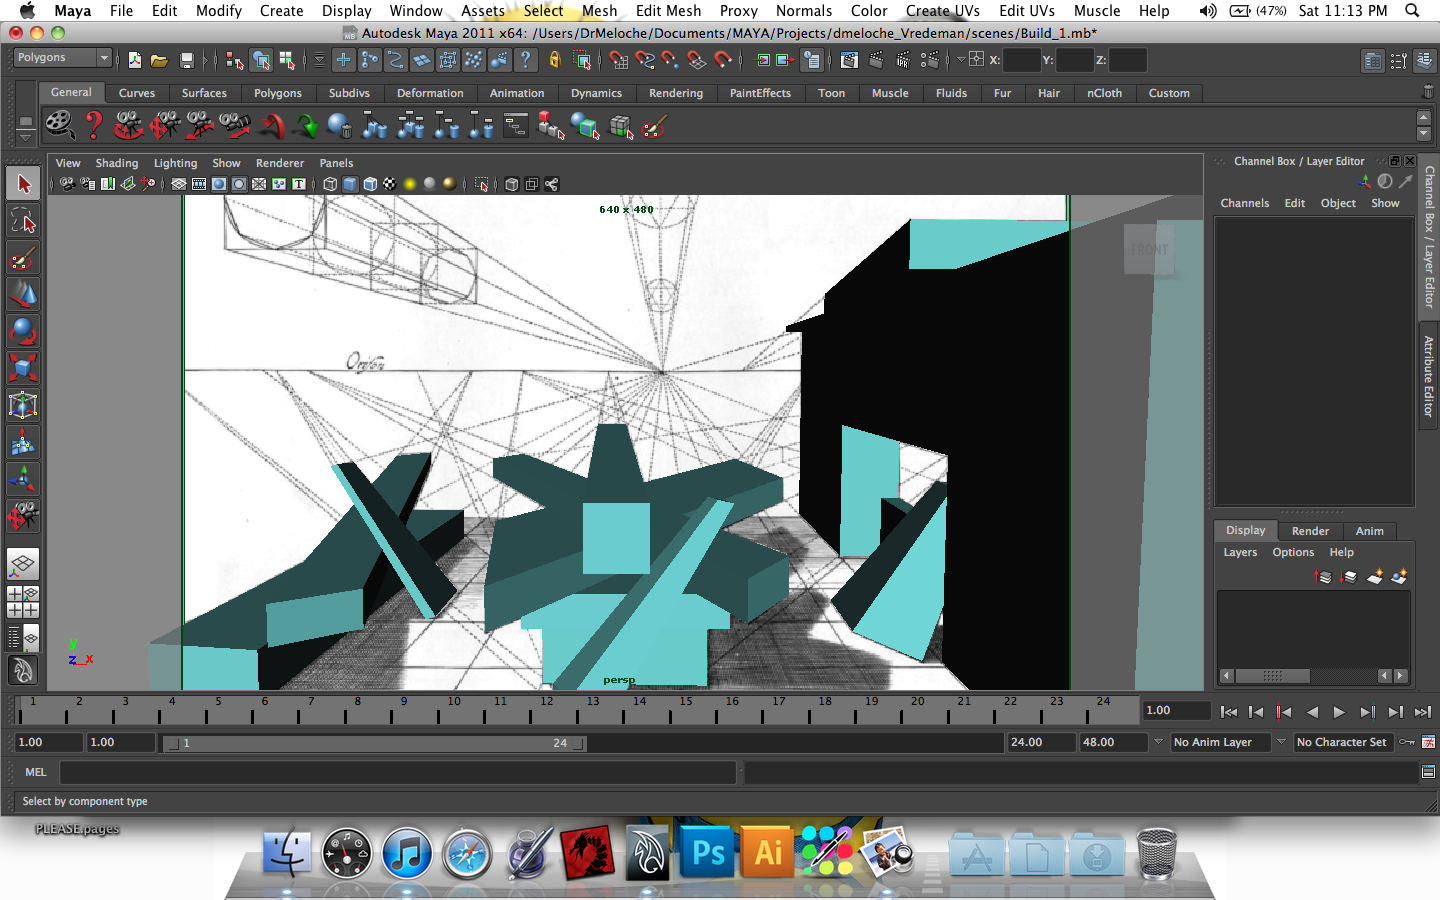
Task: Toggle wireframe on shaded in viewport
Action: (x=370, y=184)
